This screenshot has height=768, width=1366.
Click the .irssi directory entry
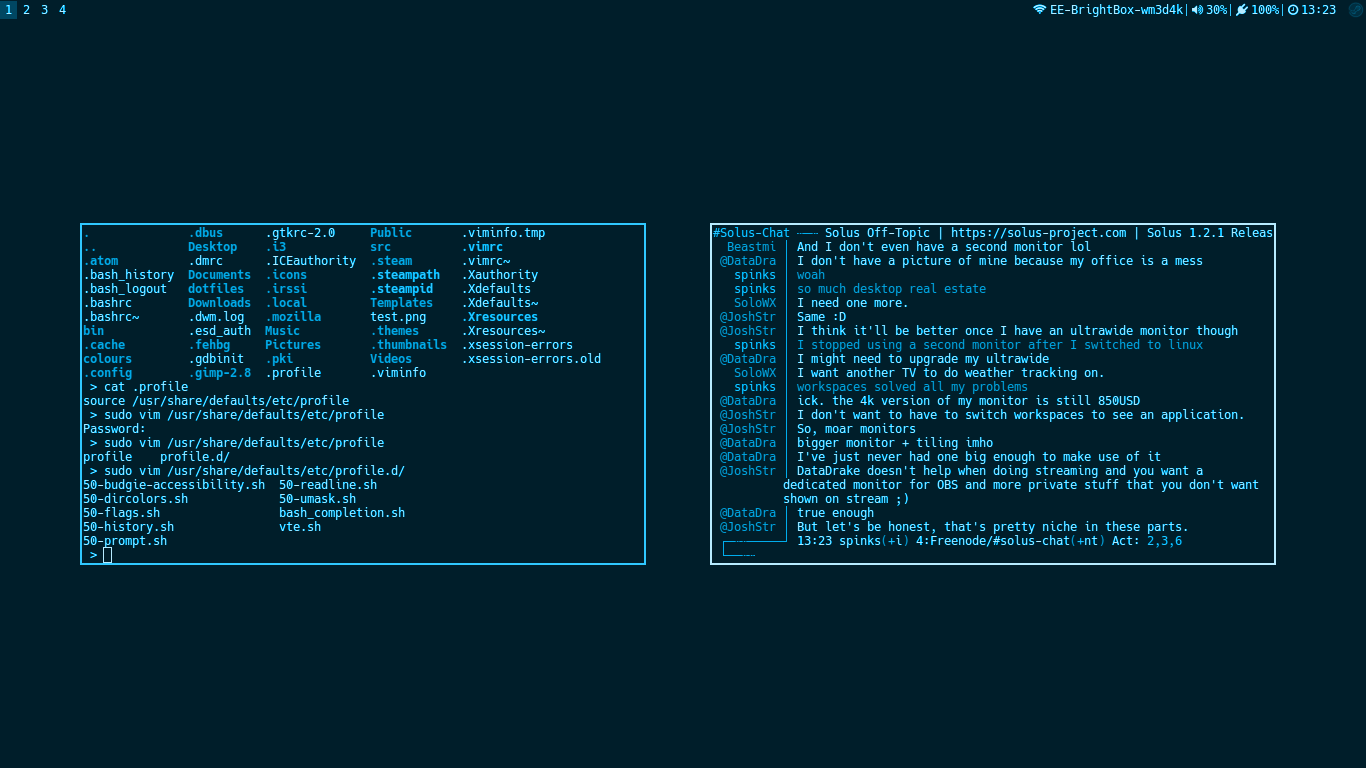click(x=286, y=289)
